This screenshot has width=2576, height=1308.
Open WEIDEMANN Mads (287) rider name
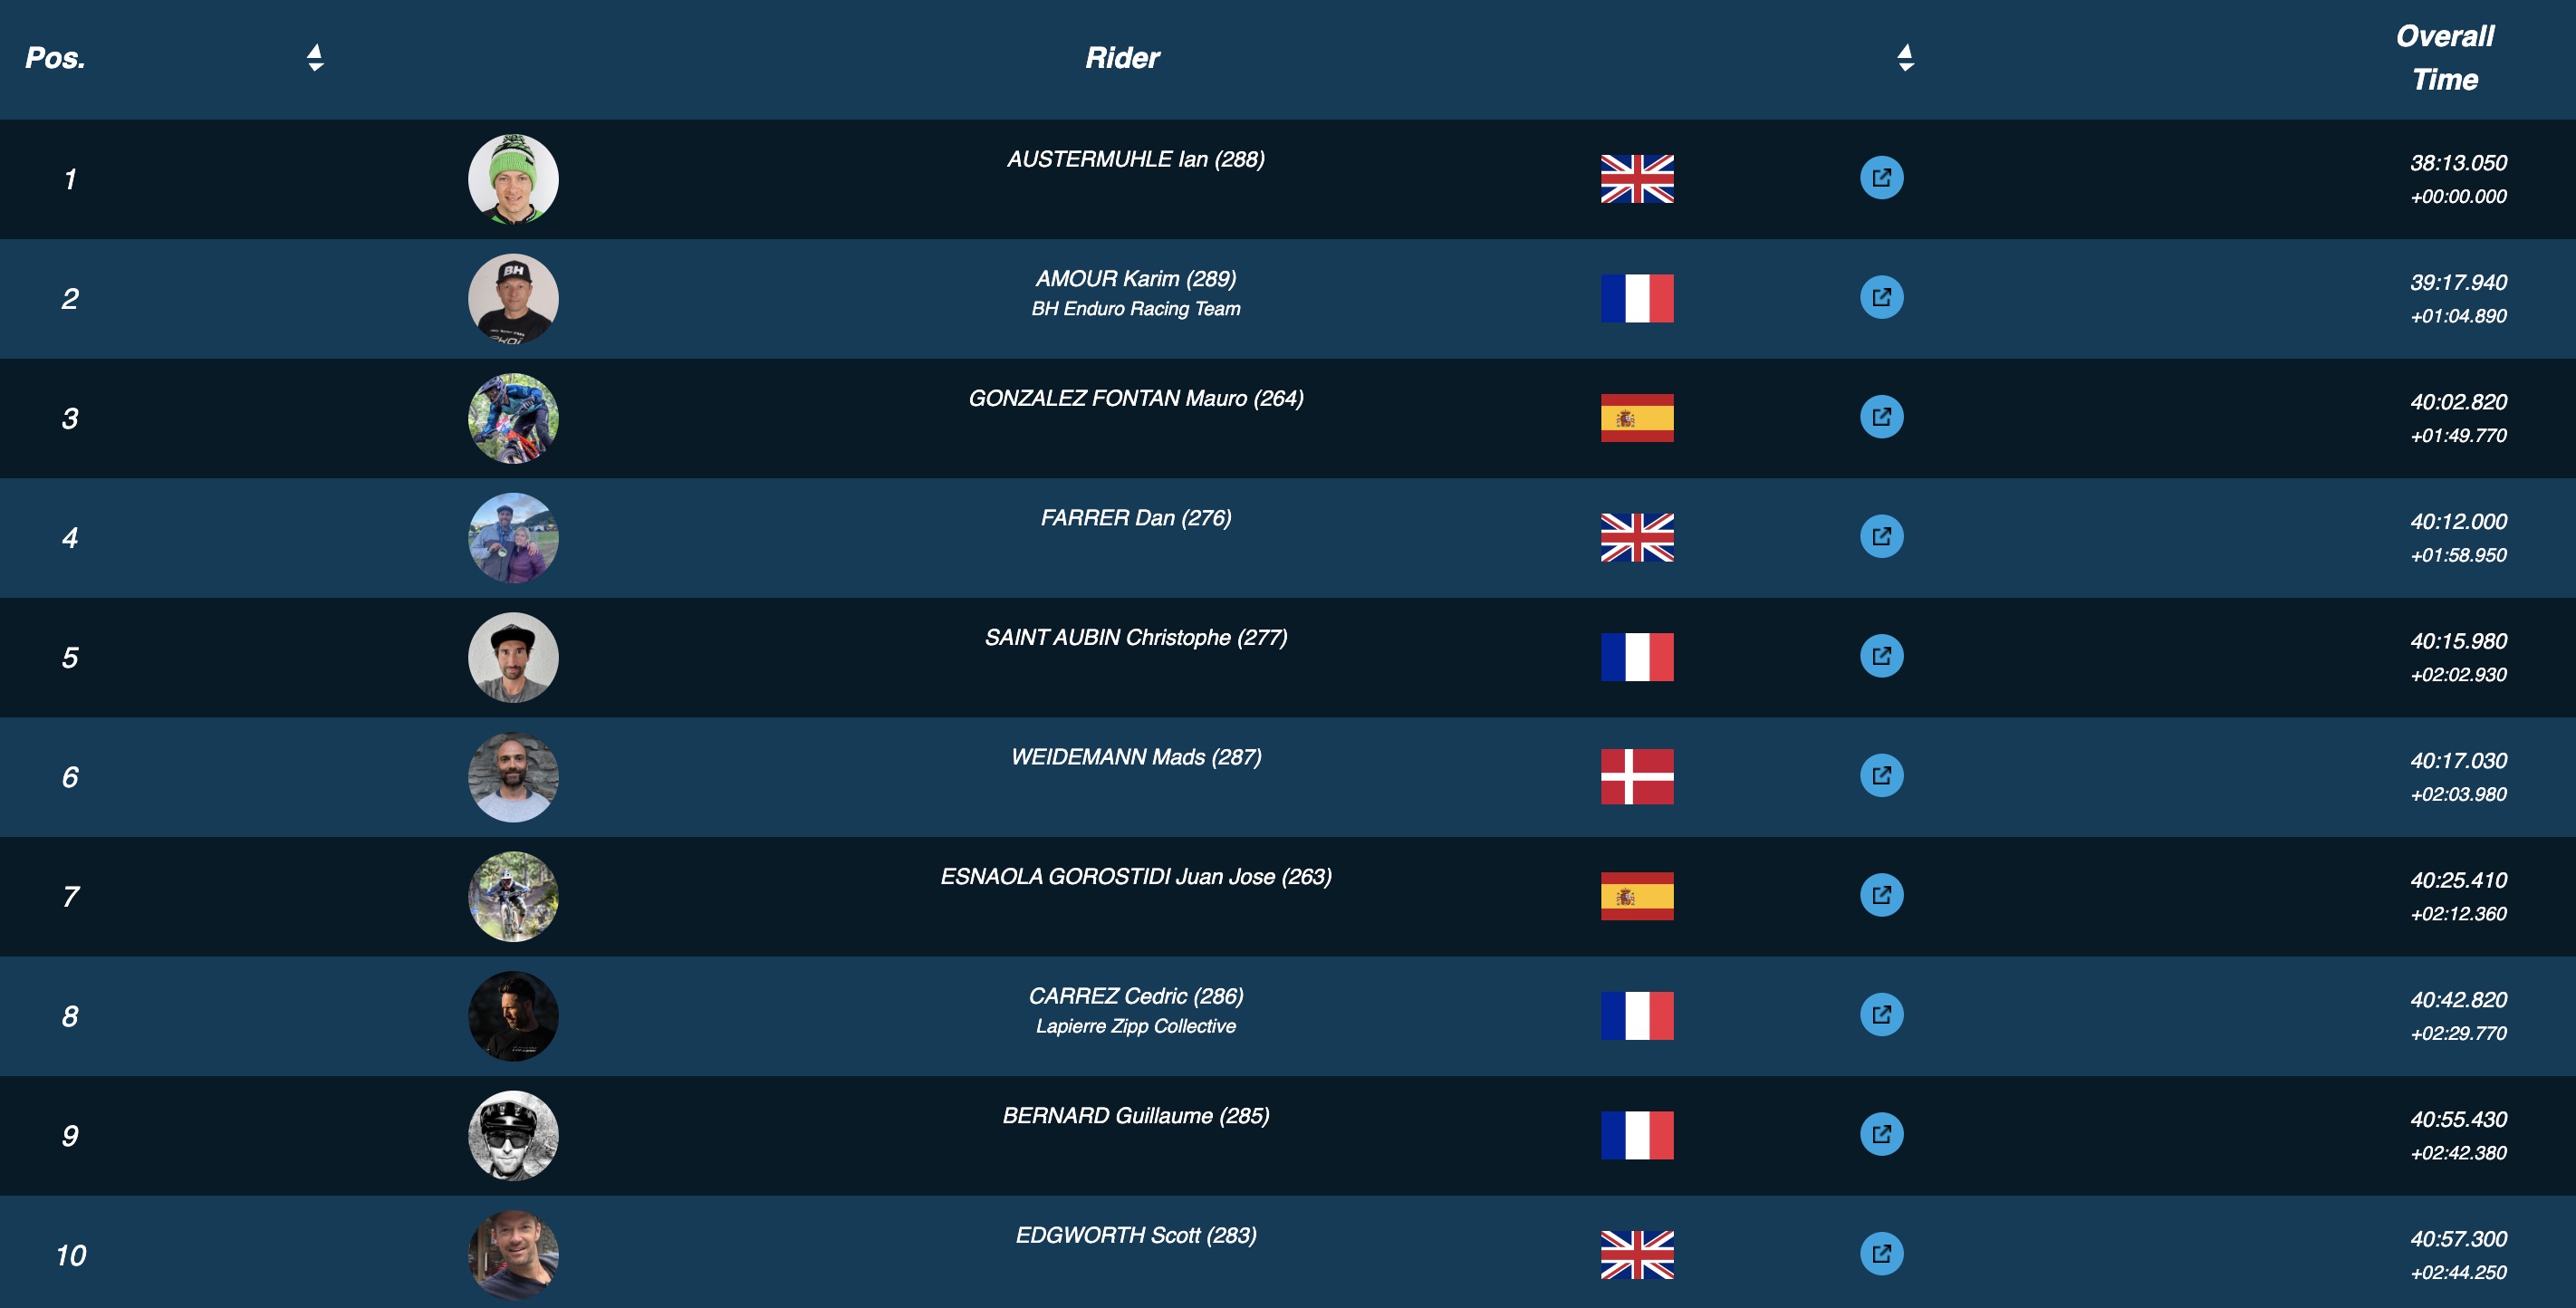1135,757
